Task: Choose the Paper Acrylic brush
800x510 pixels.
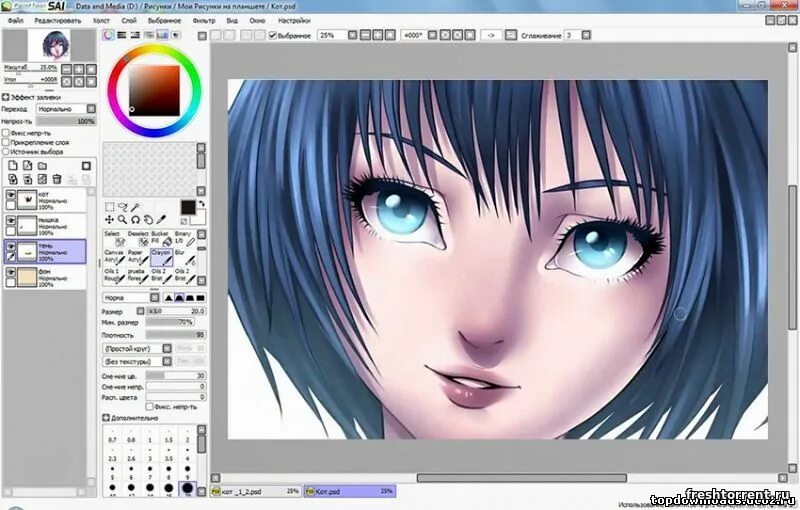Action: click(137, 258)
